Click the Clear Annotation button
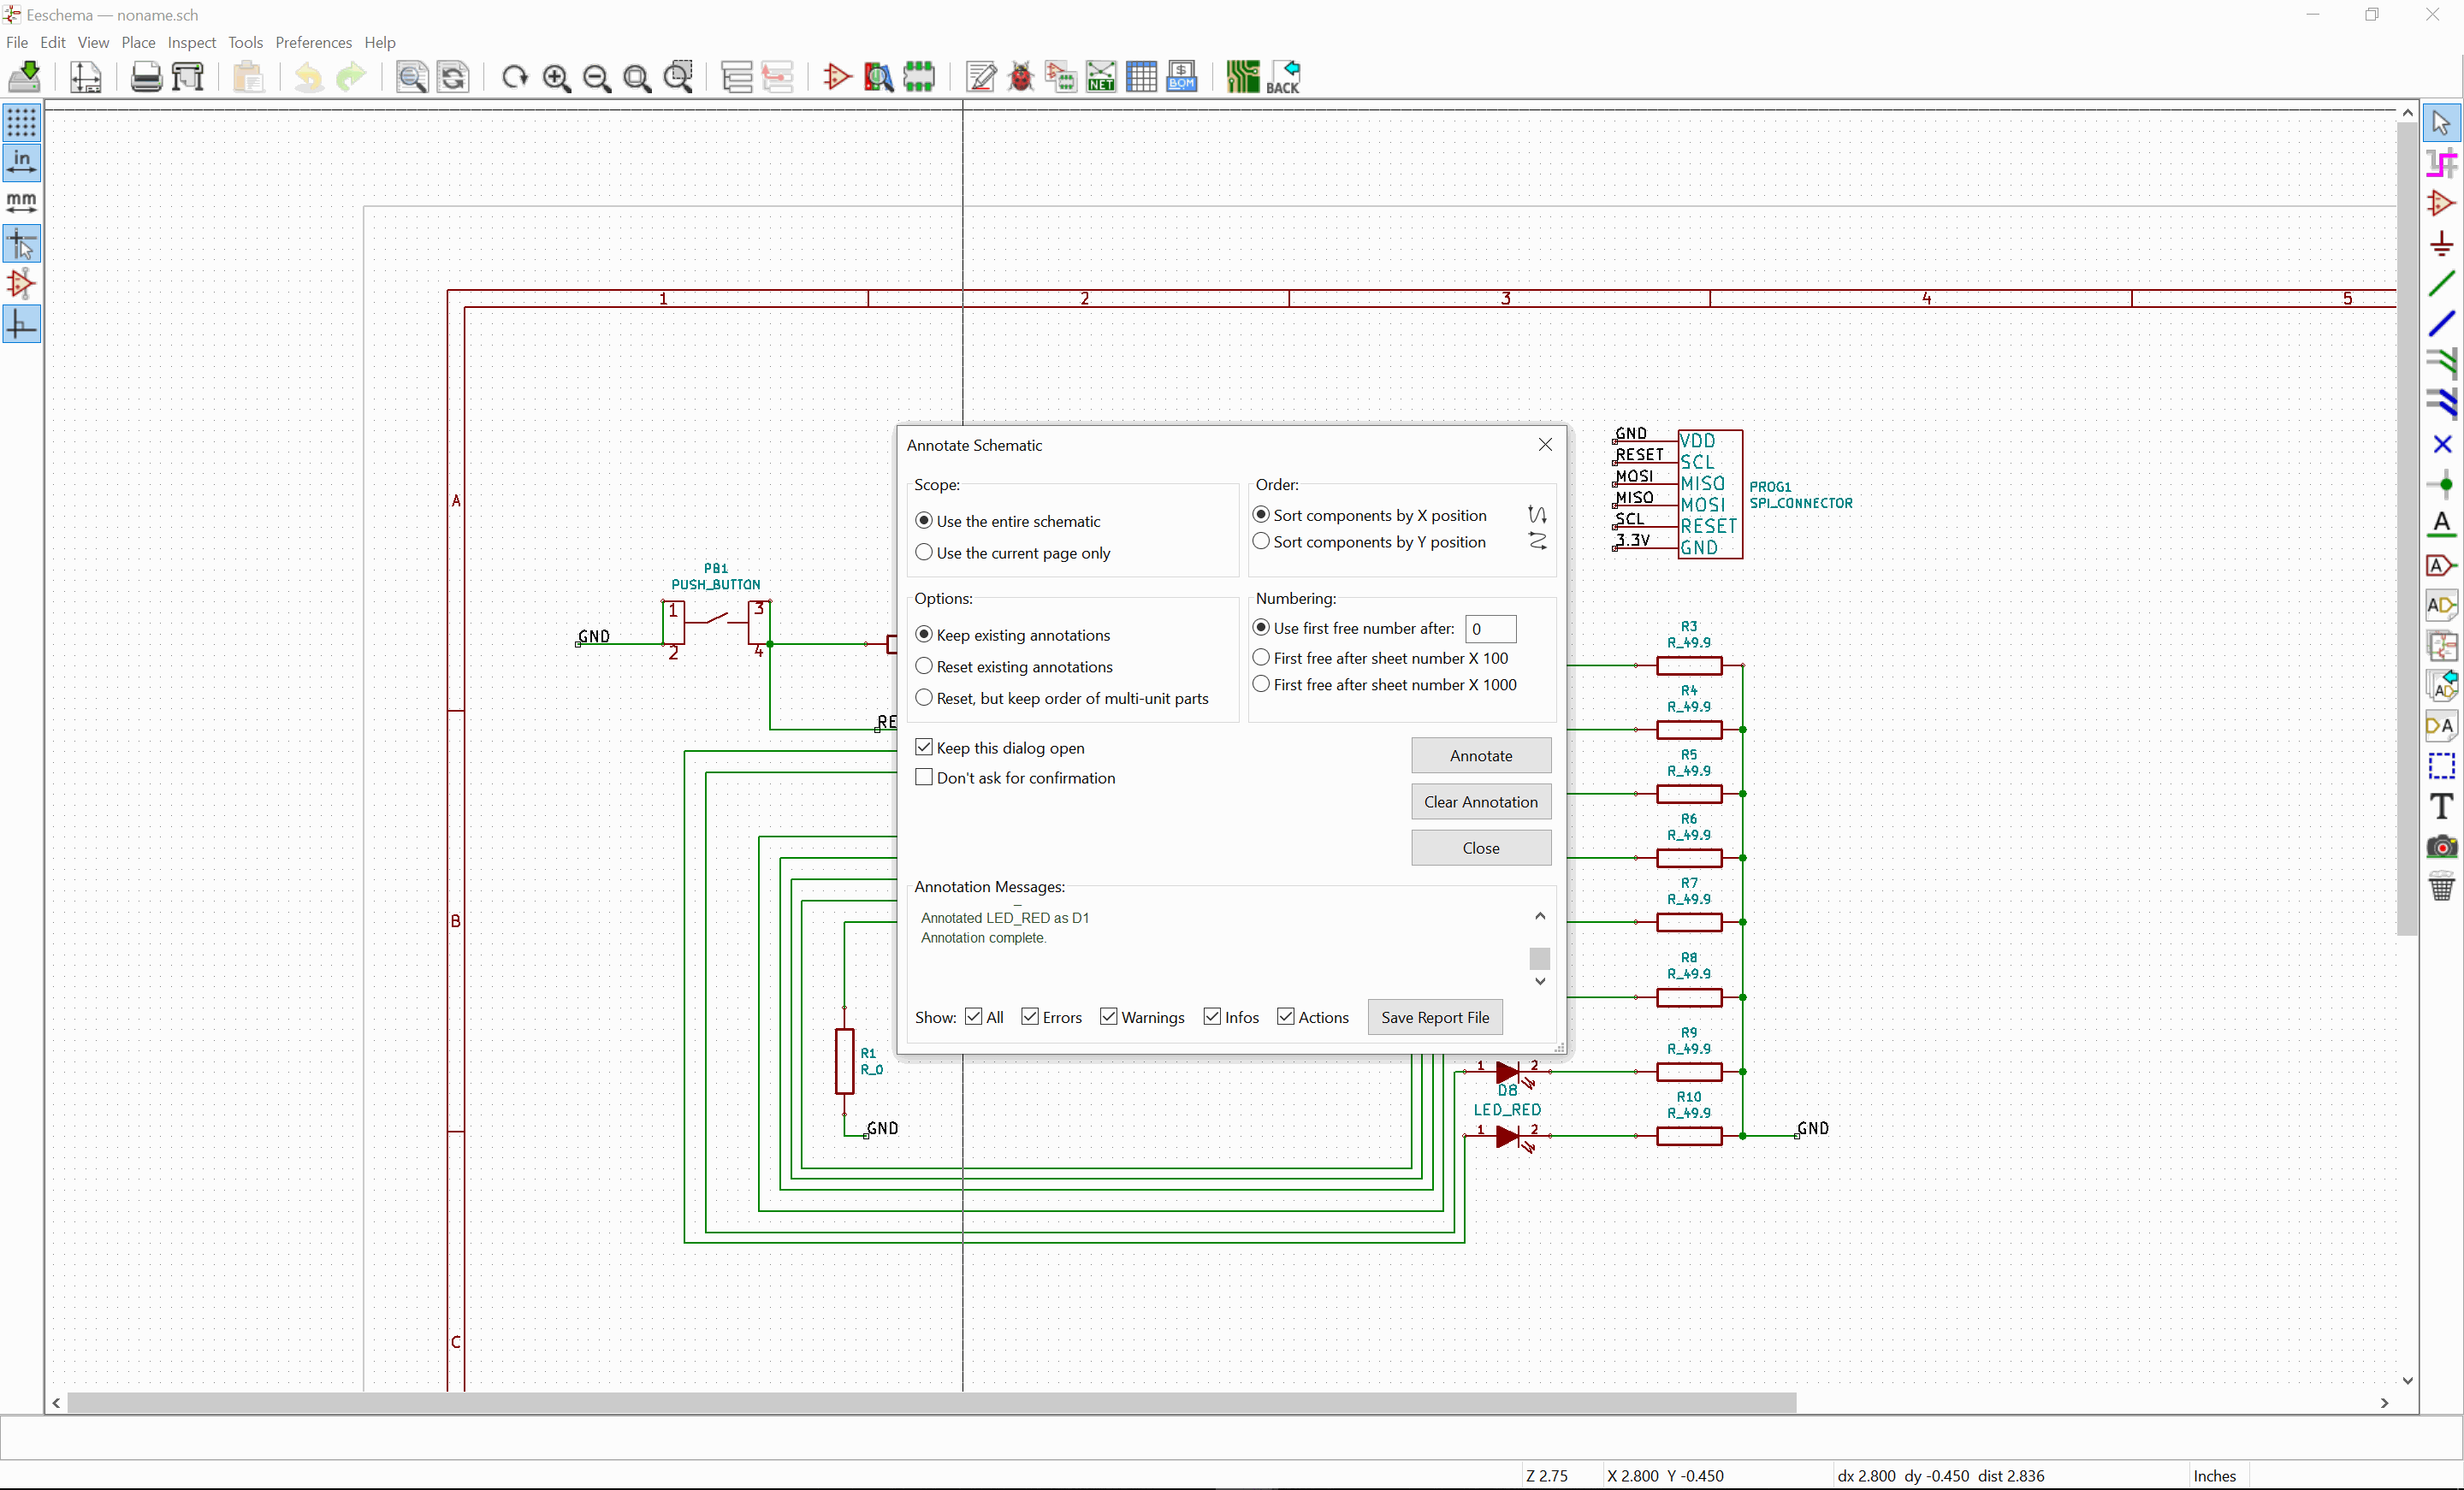The height and width of the screenshot is (1490, 2464). 1480,801
